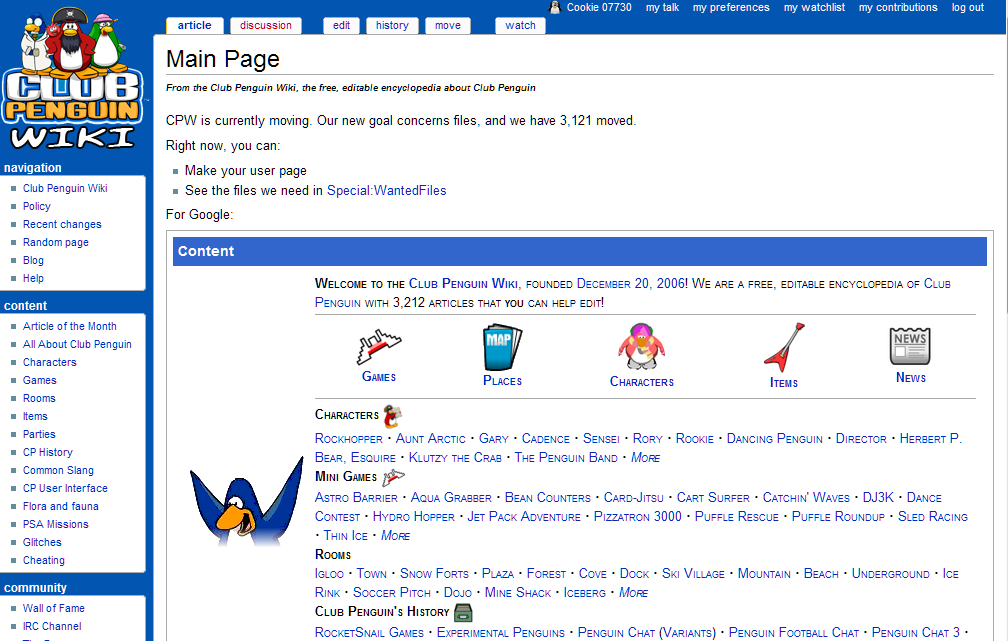Switch to the article tab
1008x641 pixels.
coord(194,26)
